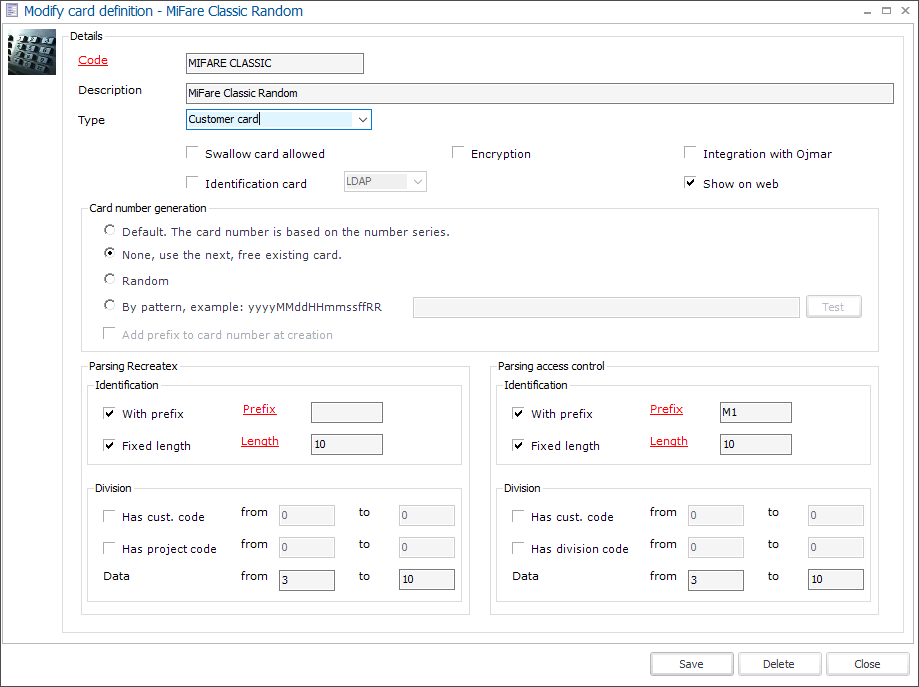Select the By pattern generation option
This screenshot has height=687, width=919.
point(109,303)
